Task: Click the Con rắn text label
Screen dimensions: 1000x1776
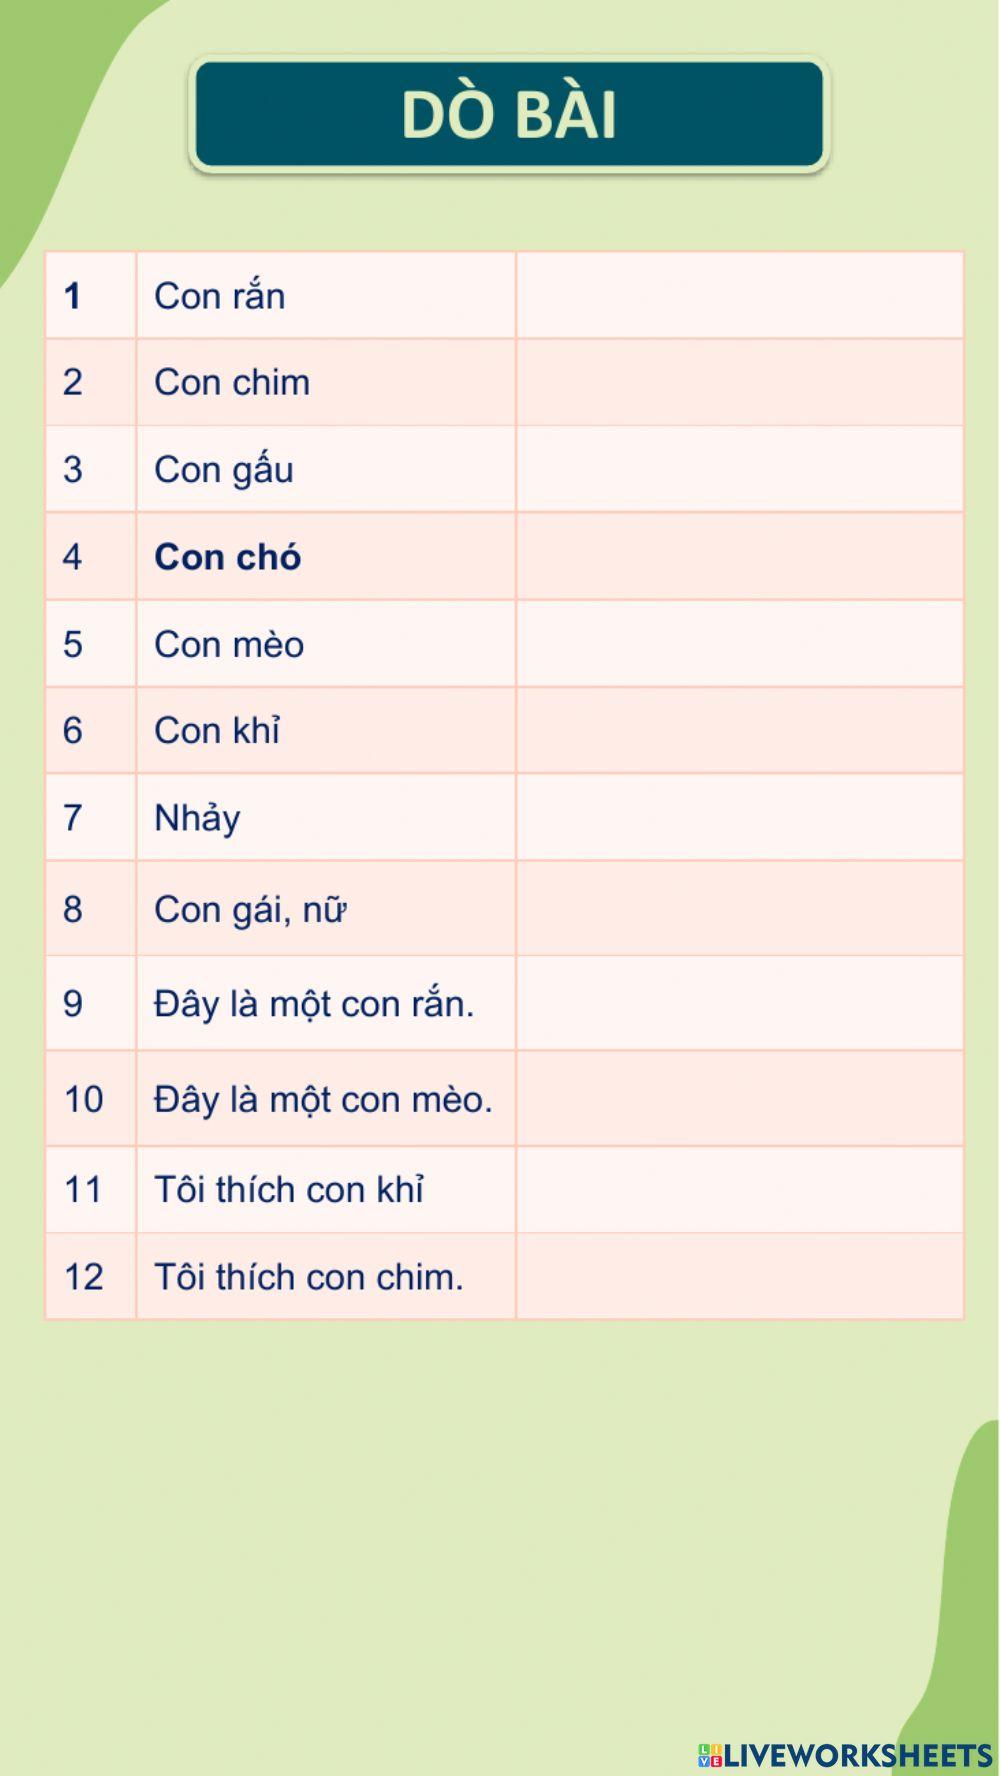Action: [x=220, y=296]
